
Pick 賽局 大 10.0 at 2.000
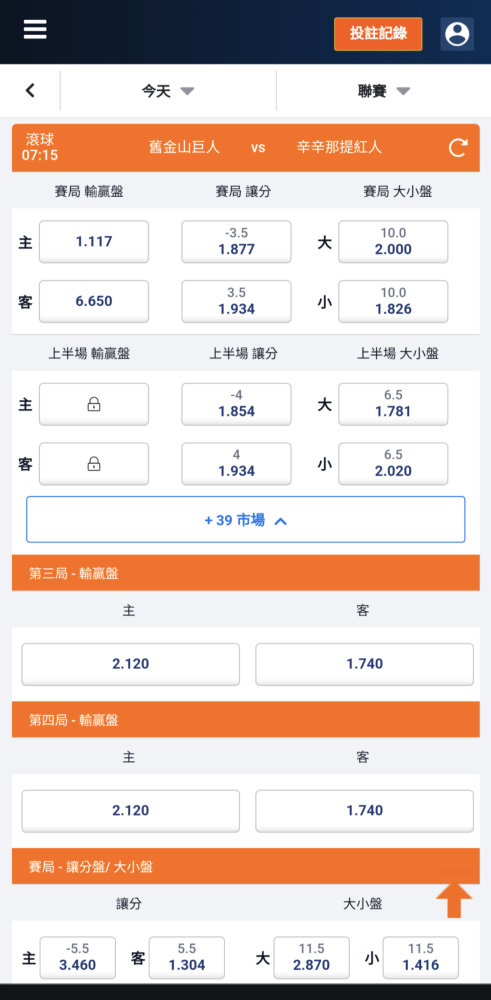(393, 242)
